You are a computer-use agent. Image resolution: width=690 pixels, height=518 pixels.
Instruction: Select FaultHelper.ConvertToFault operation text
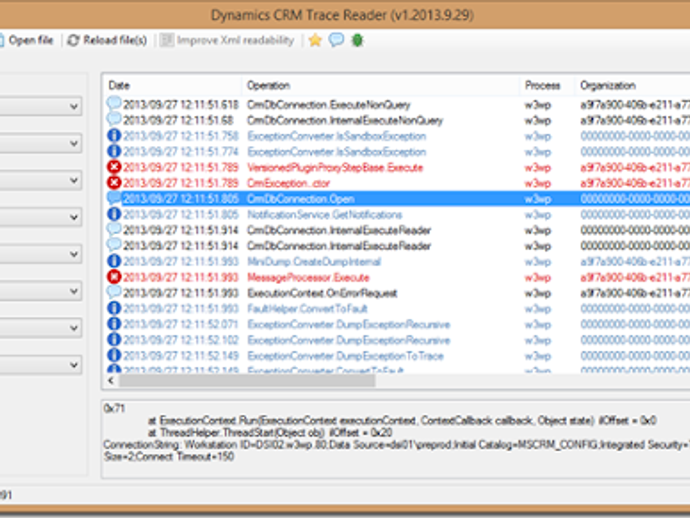tap(307, 309)
